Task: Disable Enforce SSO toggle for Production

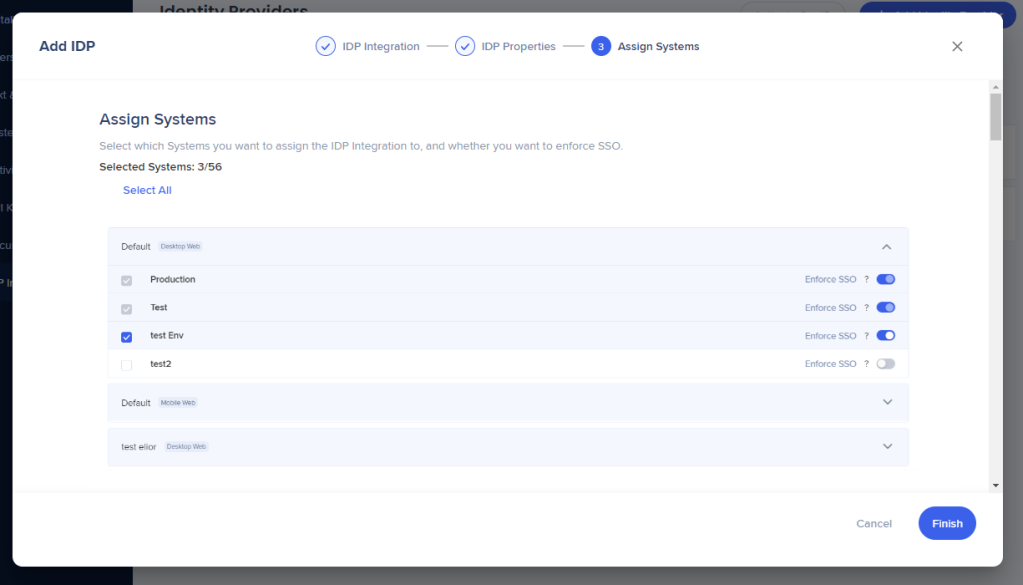Action: click(x=885, y=280)
